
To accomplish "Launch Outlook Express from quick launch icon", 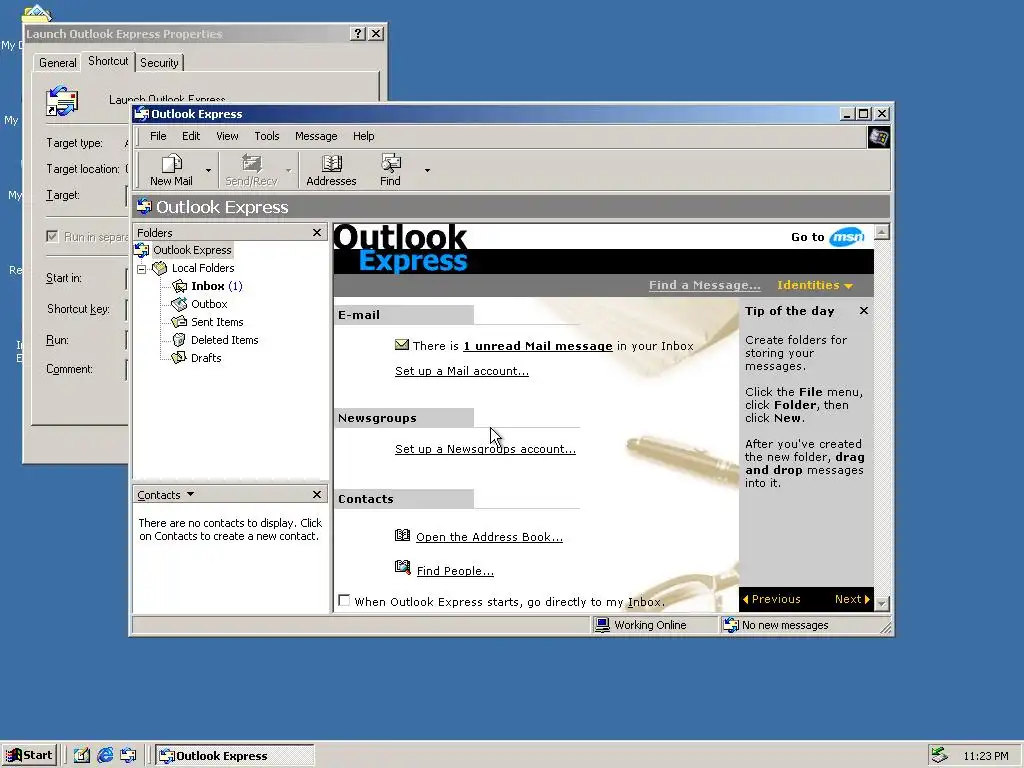I will [128, 756].
